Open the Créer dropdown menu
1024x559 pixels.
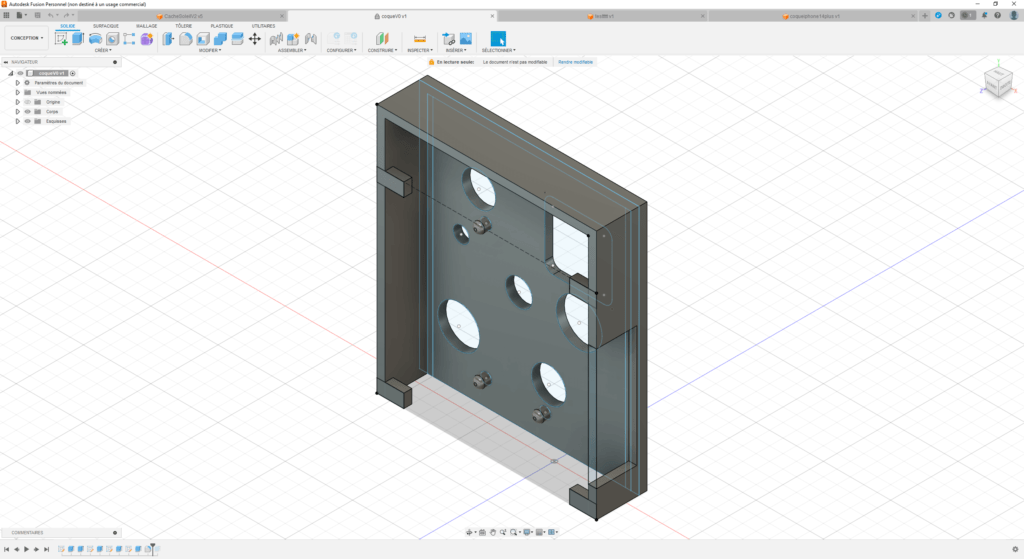click(103, 50)
